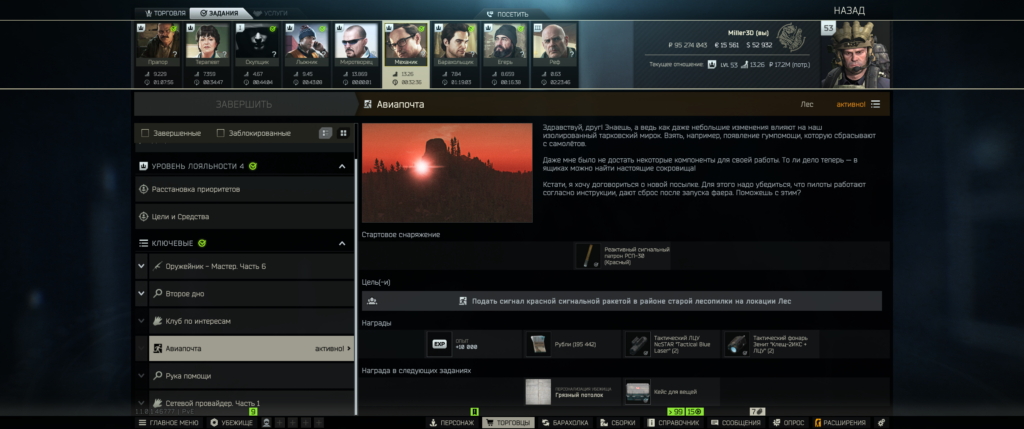The image size is (1024, 429).
Task: Click the Посетить button
Action: (507, 14)
